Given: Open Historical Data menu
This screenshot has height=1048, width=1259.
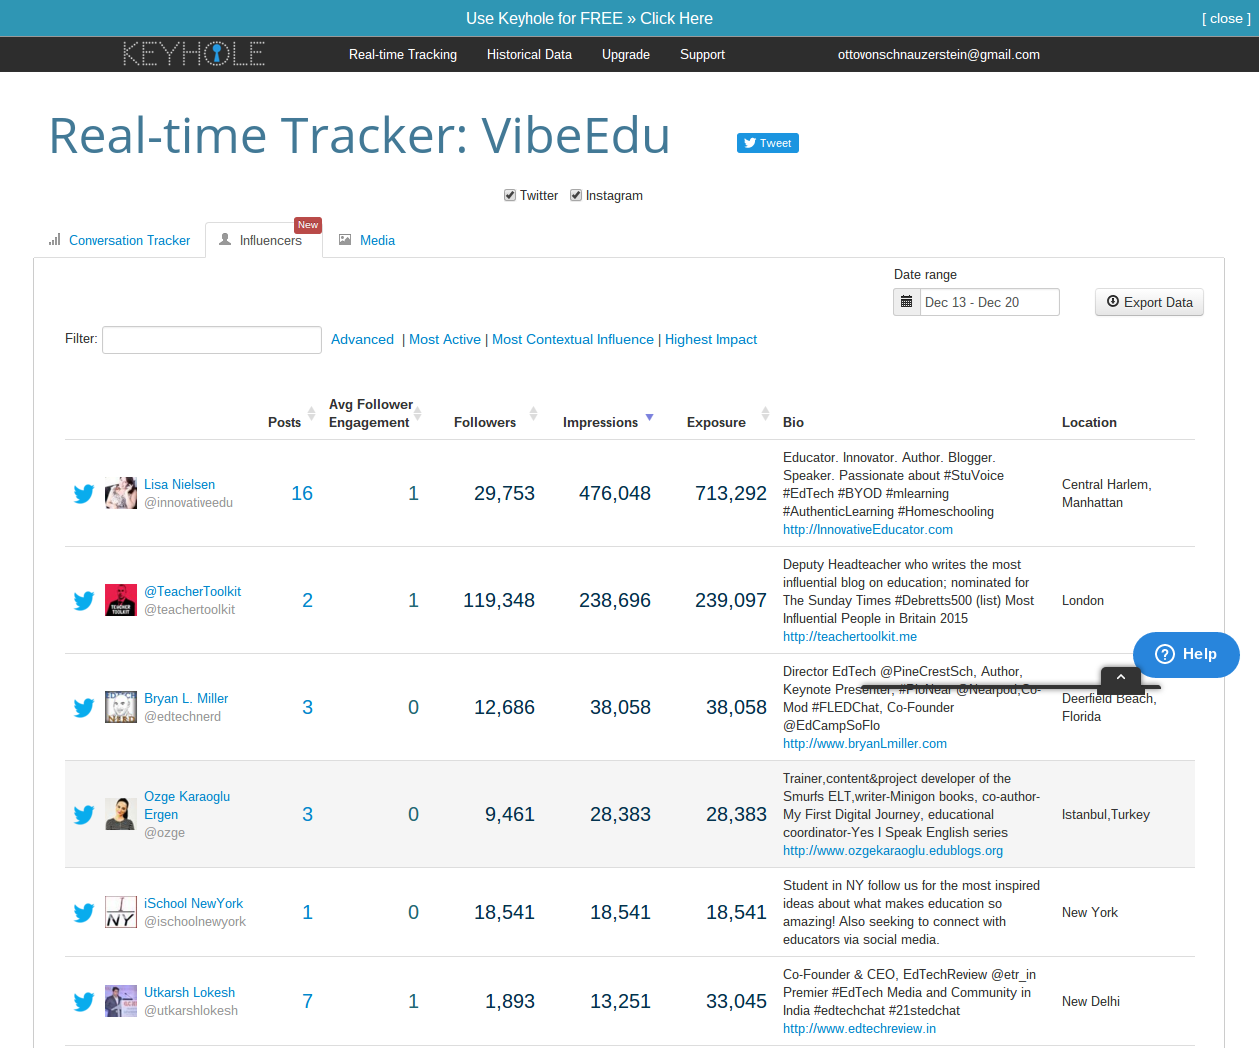Looking at the screenshot, I should [x=529, y=55].
